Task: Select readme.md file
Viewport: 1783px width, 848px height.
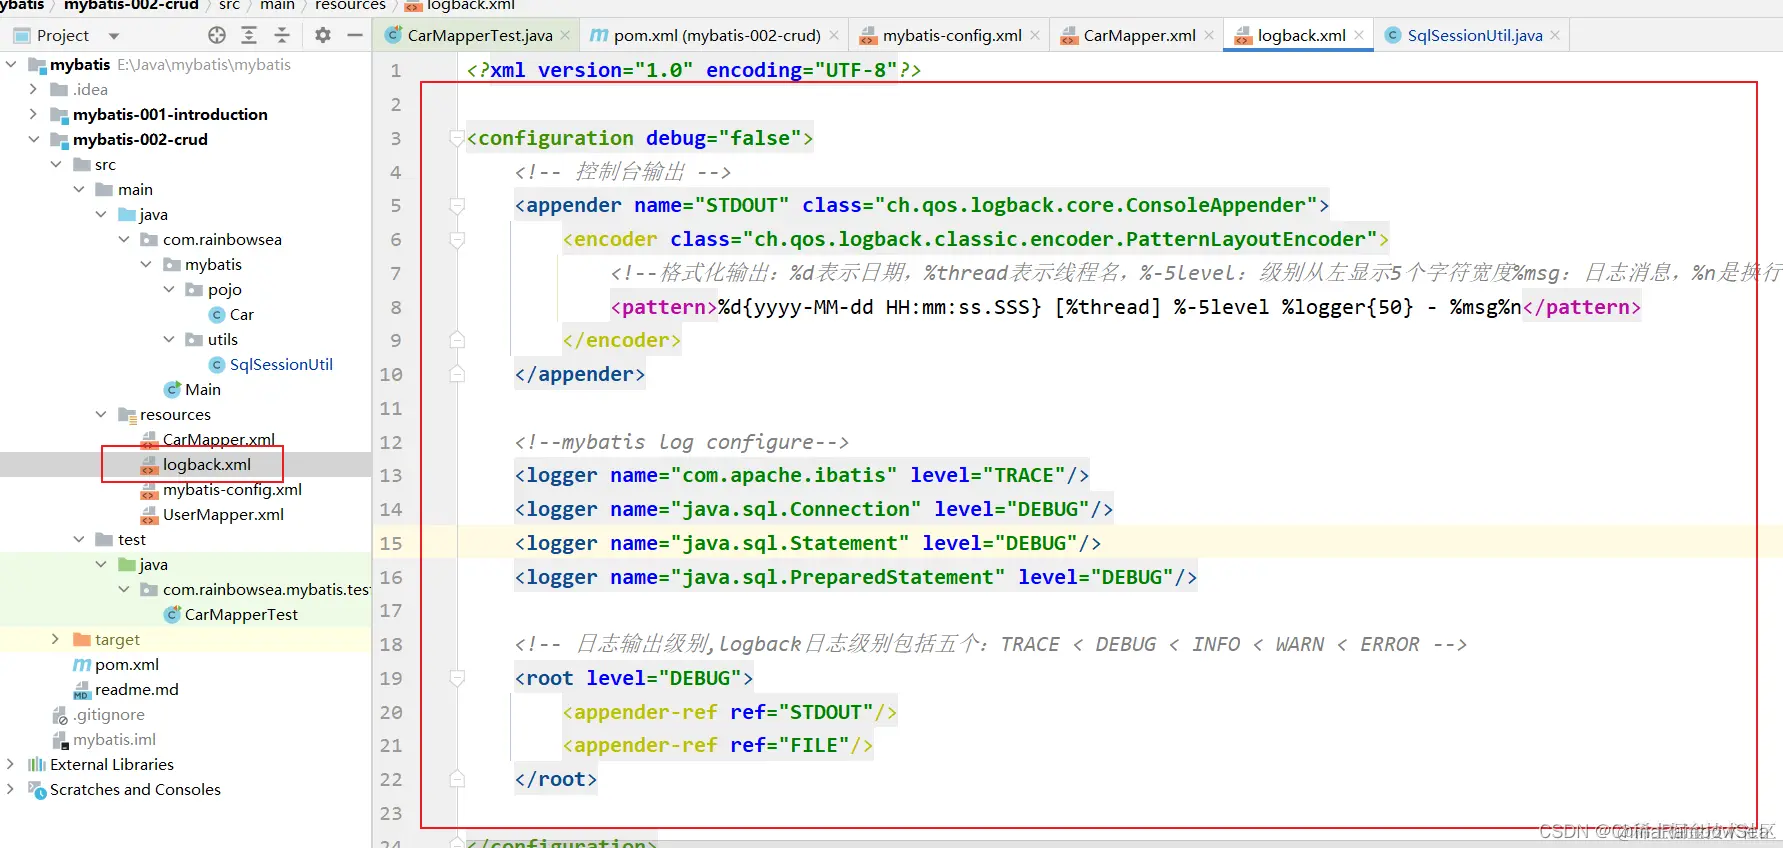Action: pyautogui.click(x=137, y=689)
